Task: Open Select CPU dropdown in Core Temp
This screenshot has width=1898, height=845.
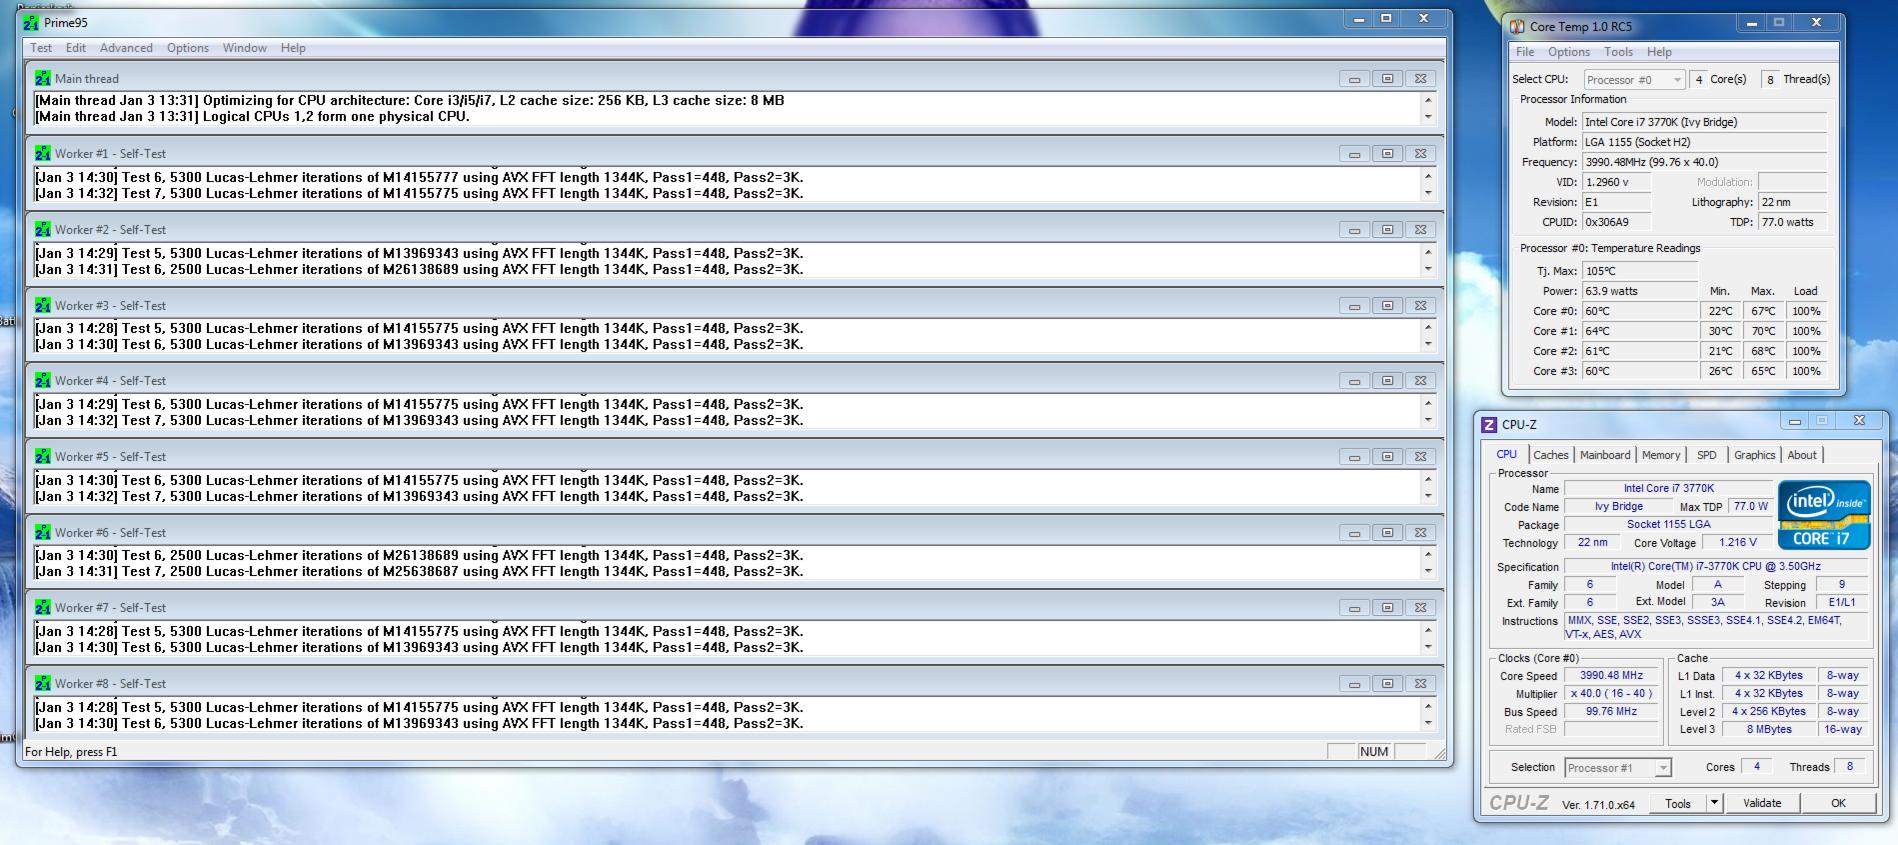Action: [x=1634, y=80]
